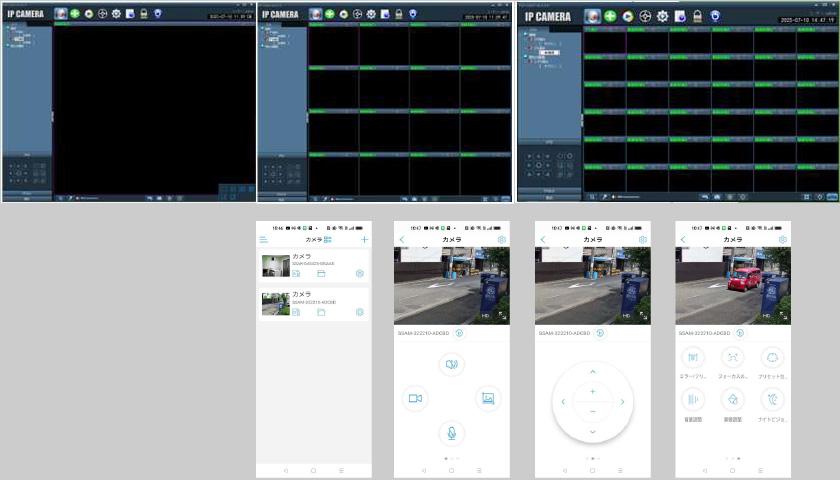
Task: Open the PTZ wheel icon in the 16-view IP Camera window
Action: point(357,14)
